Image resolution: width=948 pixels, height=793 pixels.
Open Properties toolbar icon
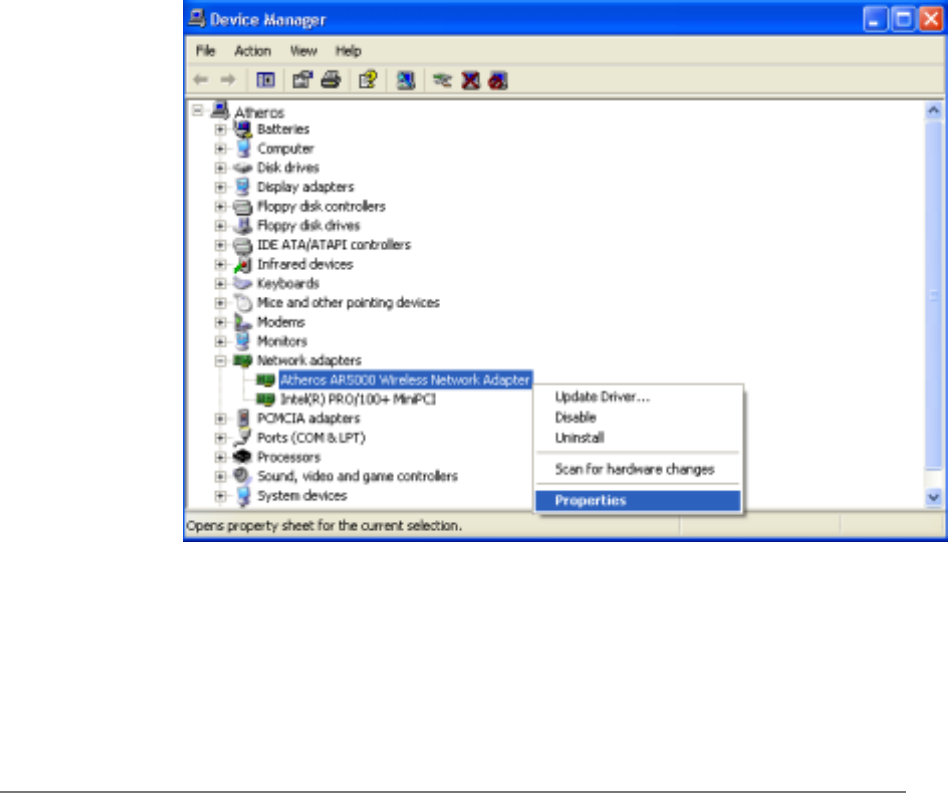coord(302,80)
